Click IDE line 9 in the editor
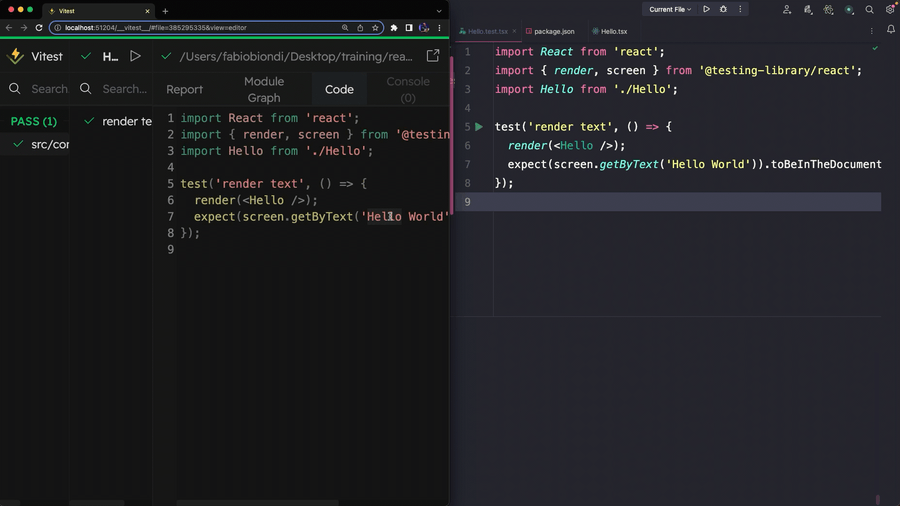This screenshot has width=900, height=506. point(668,201)
